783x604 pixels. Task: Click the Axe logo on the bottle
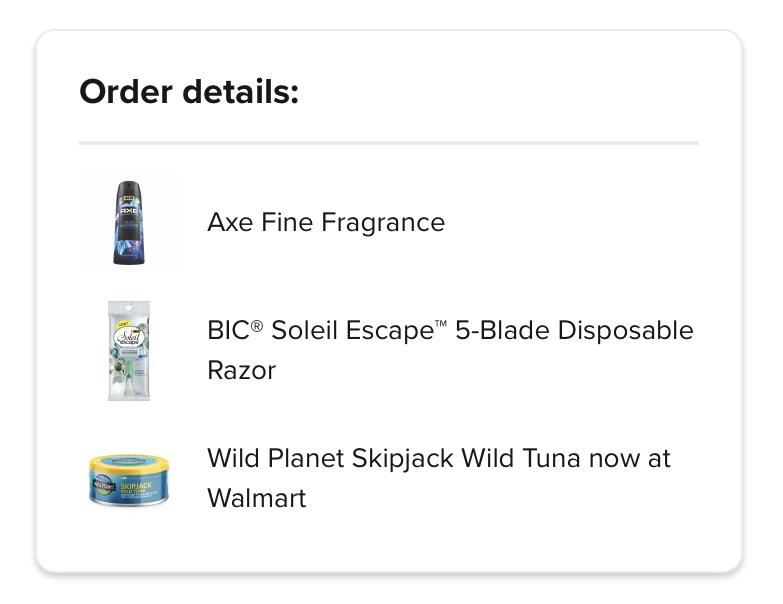coord(129,212)
